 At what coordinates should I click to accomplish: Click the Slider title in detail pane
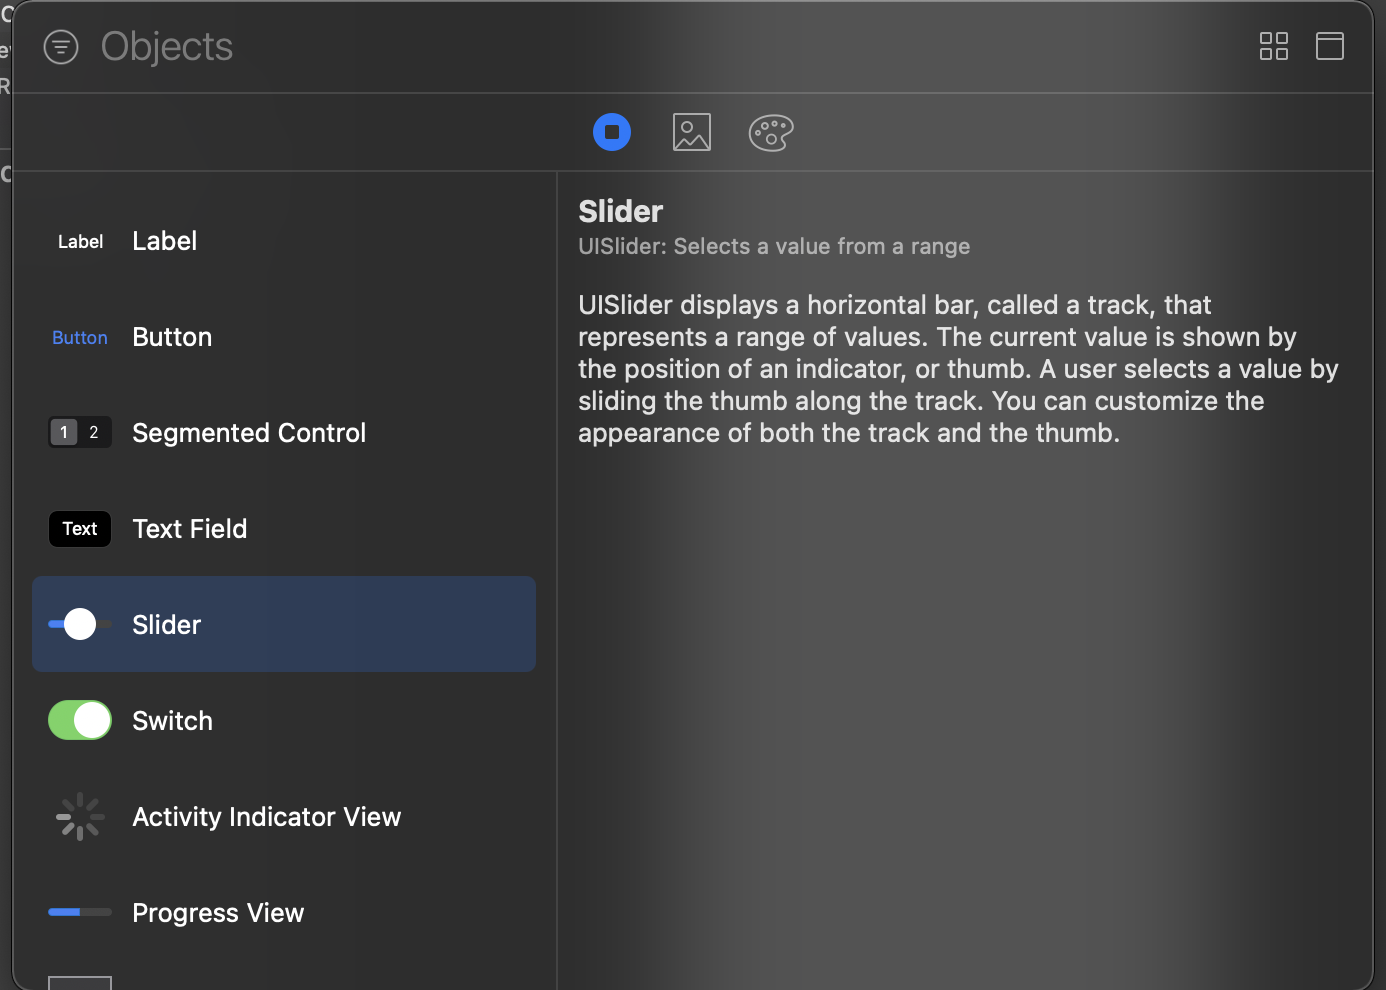point(620,212)
